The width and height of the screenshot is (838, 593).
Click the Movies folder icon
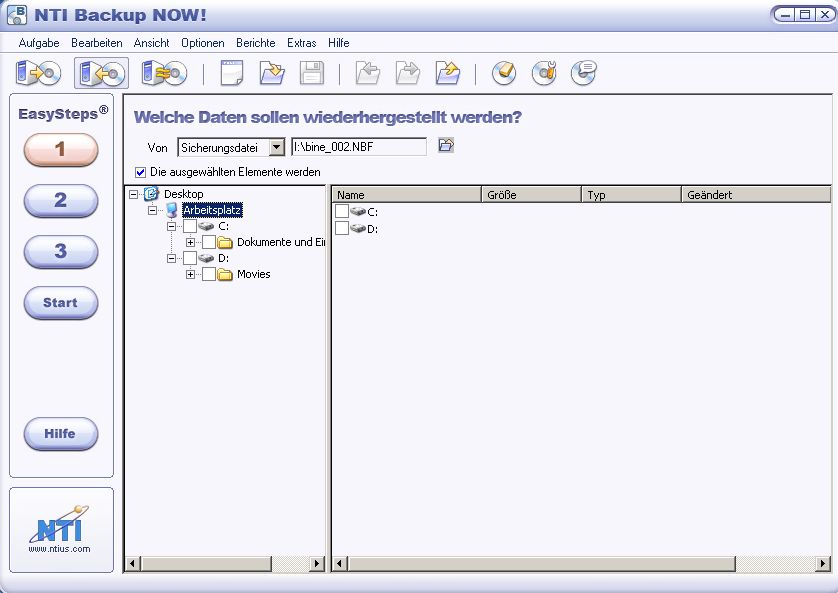pyautogui.click(x=225, y=275)
